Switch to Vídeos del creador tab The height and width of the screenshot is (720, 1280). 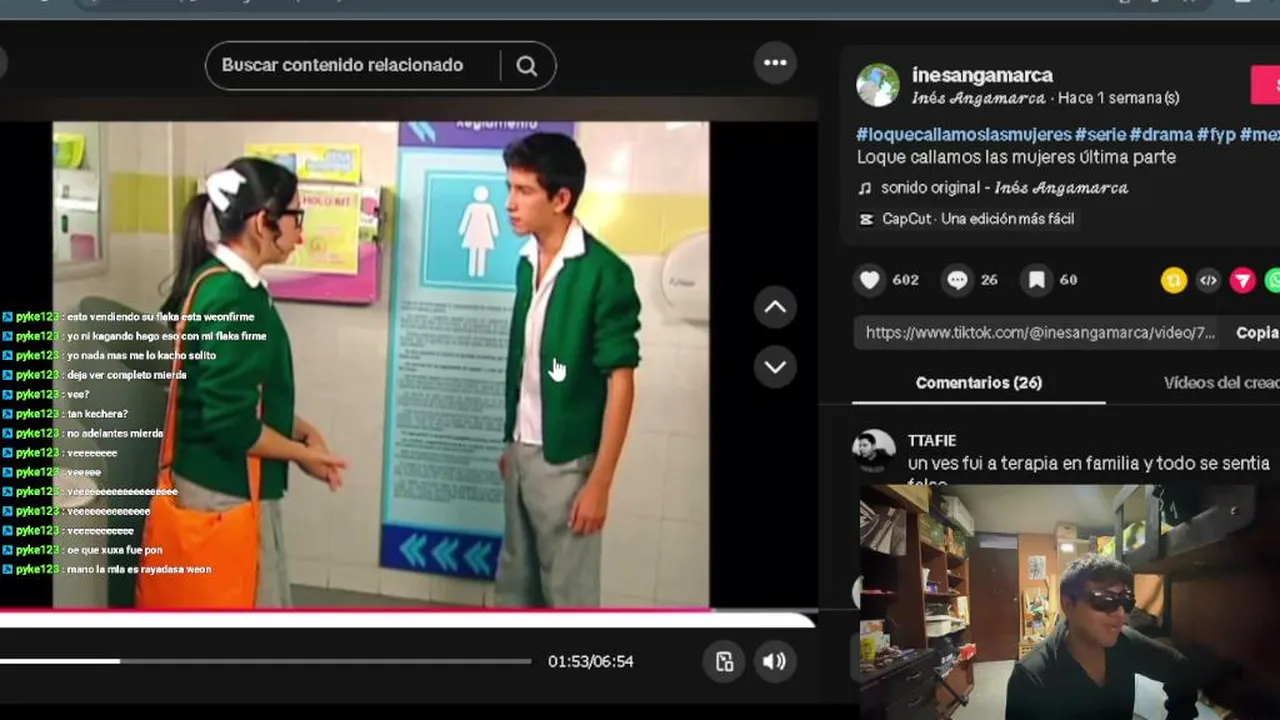1222,383
